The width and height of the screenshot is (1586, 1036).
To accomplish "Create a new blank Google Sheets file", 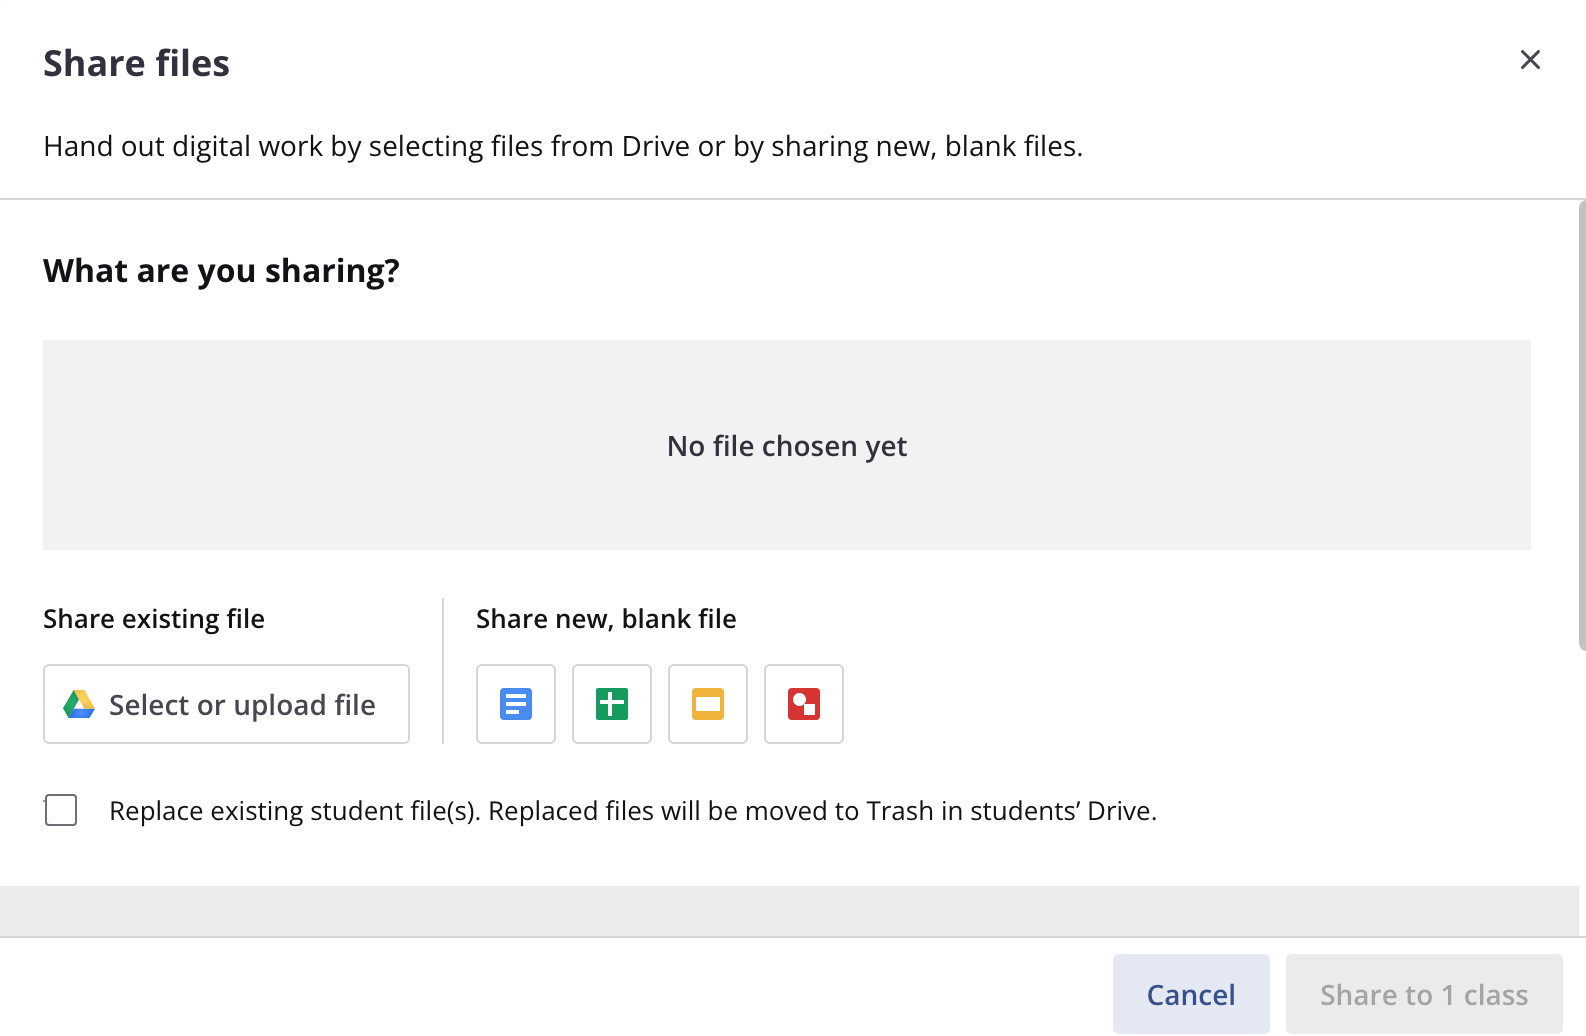I will point(612,704).
